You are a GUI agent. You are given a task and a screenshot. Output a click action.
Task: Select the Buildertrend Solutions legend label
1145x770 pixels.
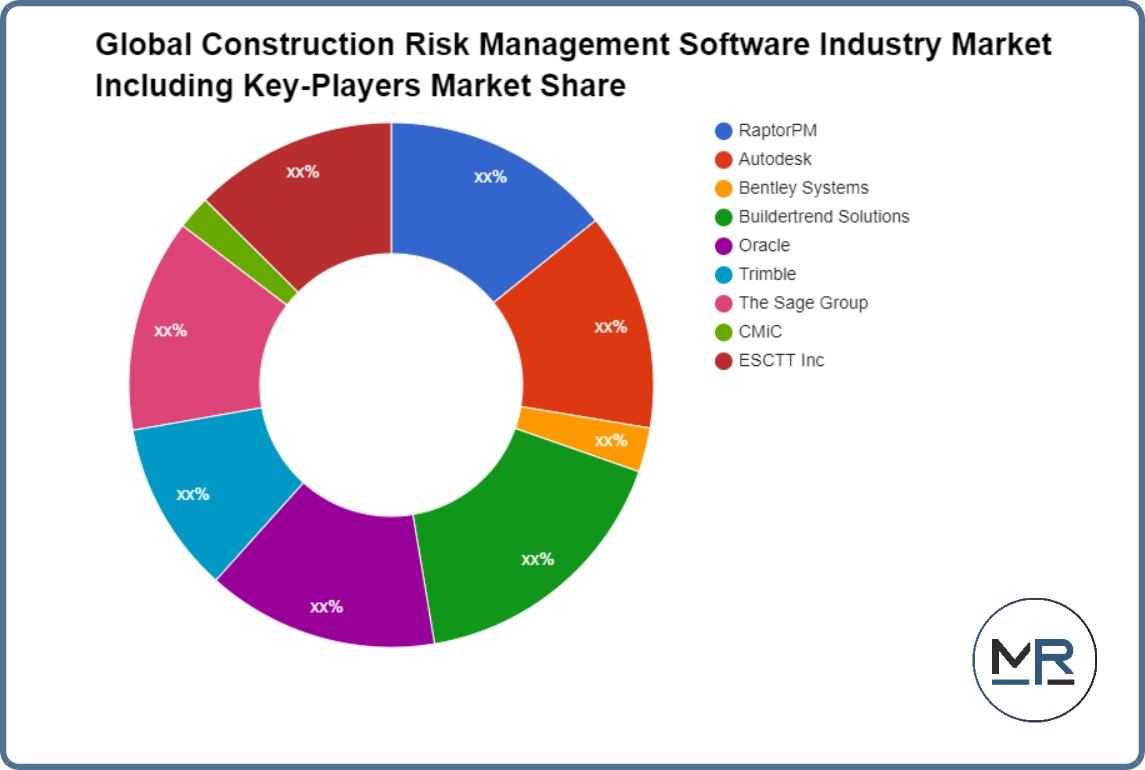(824, 217)
